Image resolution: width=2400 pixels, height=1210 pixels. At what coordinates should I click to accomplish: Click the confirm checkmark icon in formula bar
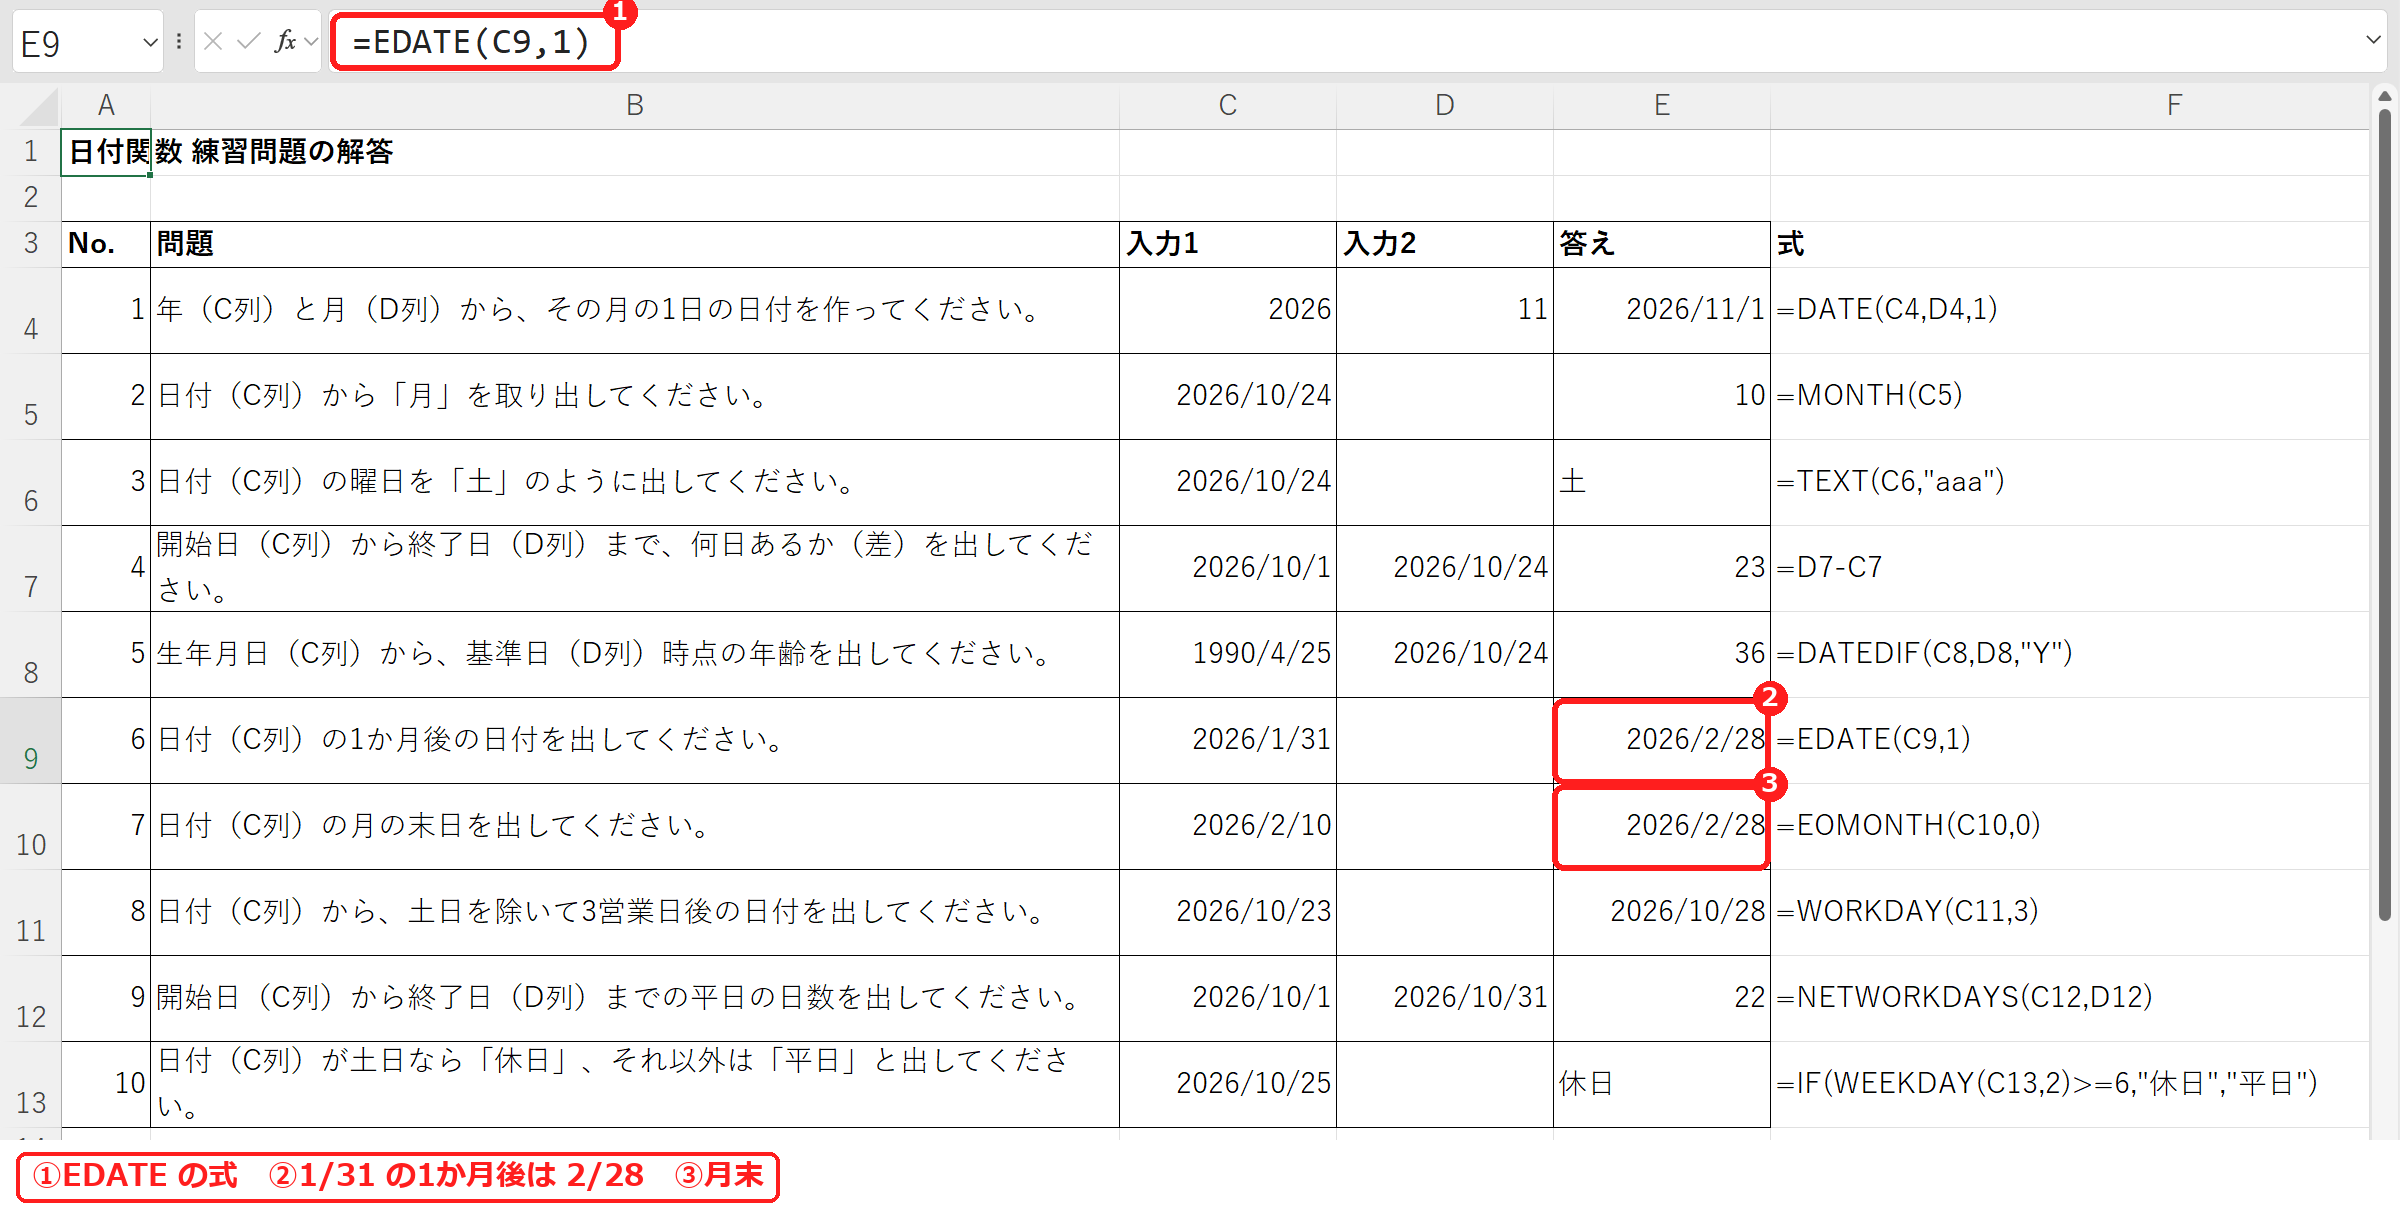(248, 41)
